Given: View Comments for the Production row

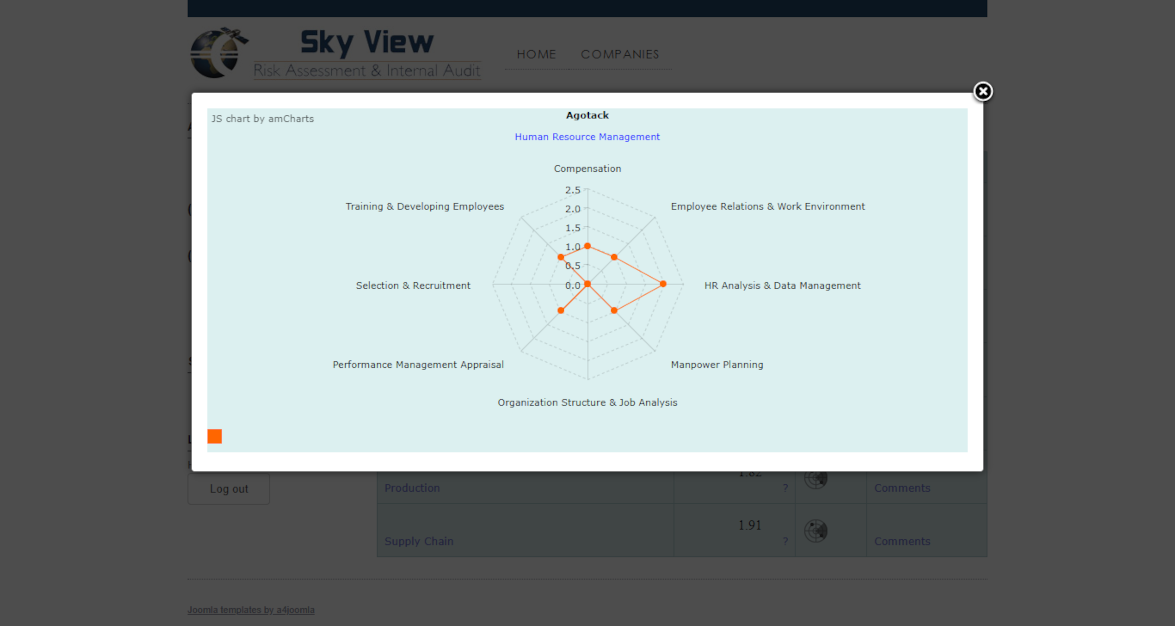Looking at the screenshot, I should (x=902, y=488).
